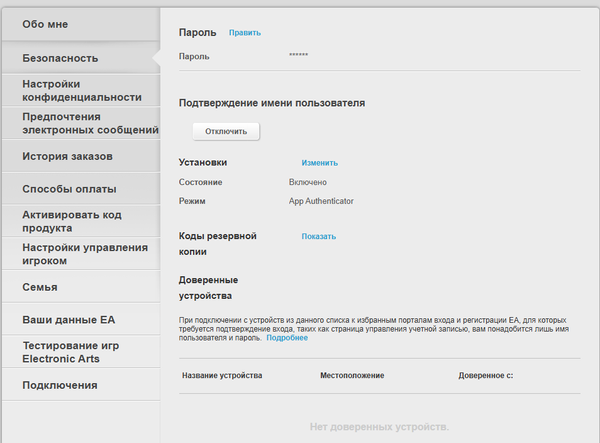This screenshot has width=600, height=443.
Task: Click Показать link for backup codes
Action: click(x=319, y=237)
